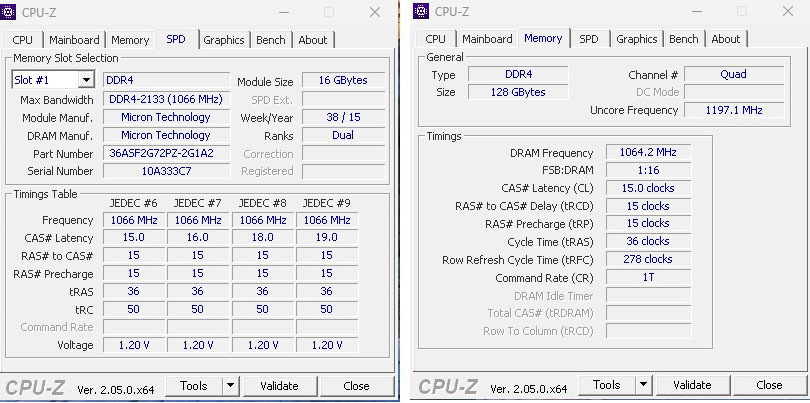810x403 pixels.
Task: Switch to SPD tab in the right window
Action: coord(589,39)
